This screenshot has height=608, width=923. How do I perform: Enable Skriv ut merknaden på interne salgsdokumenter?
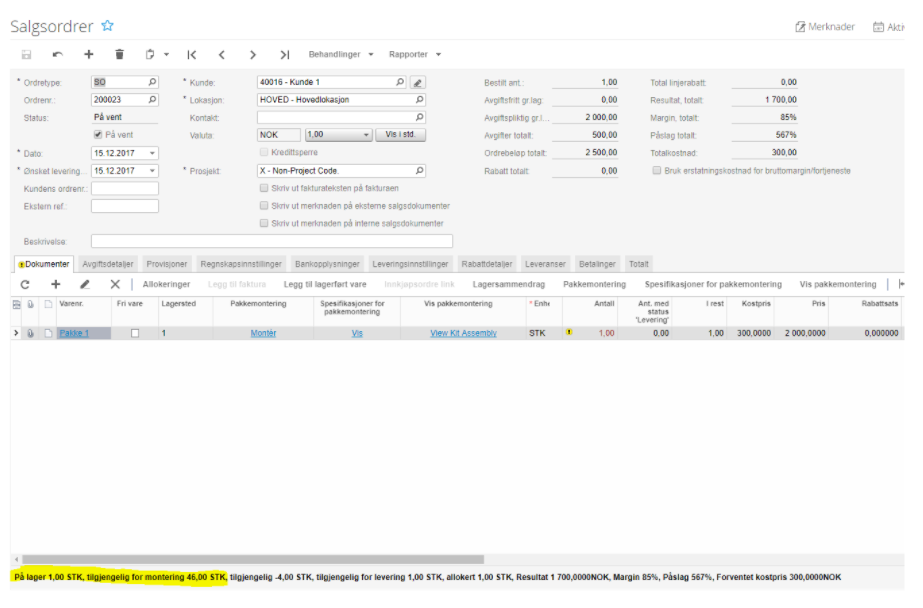[264, 224]
